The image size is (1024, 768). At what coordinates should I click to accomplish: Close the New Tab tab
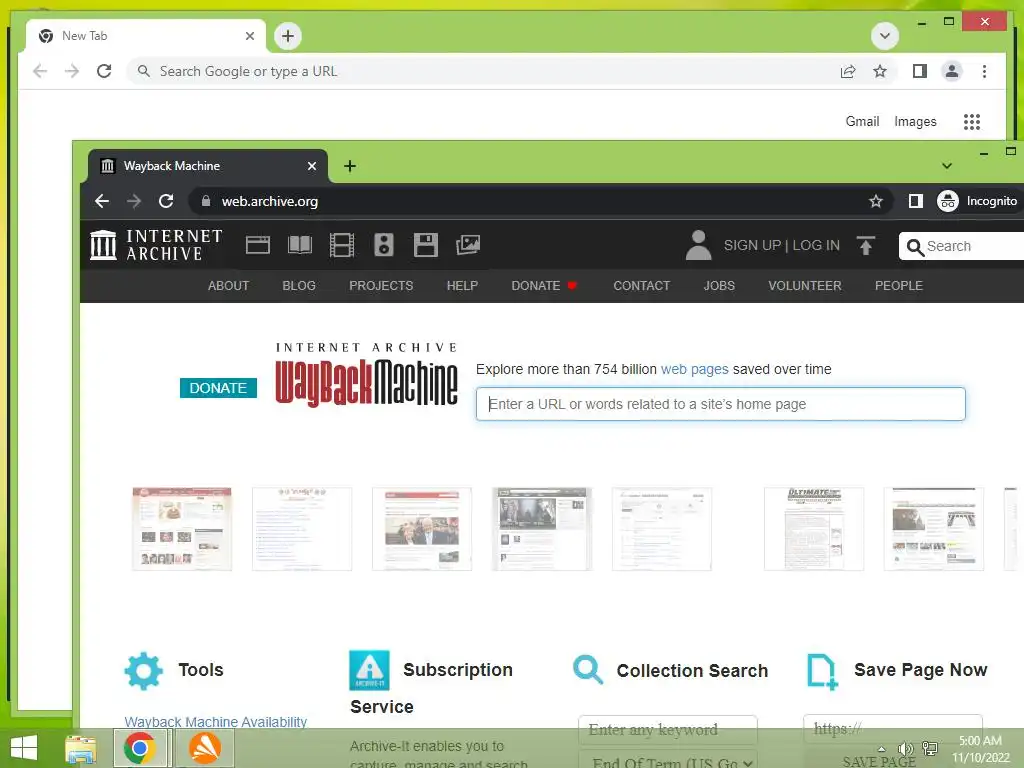point(249,36)
